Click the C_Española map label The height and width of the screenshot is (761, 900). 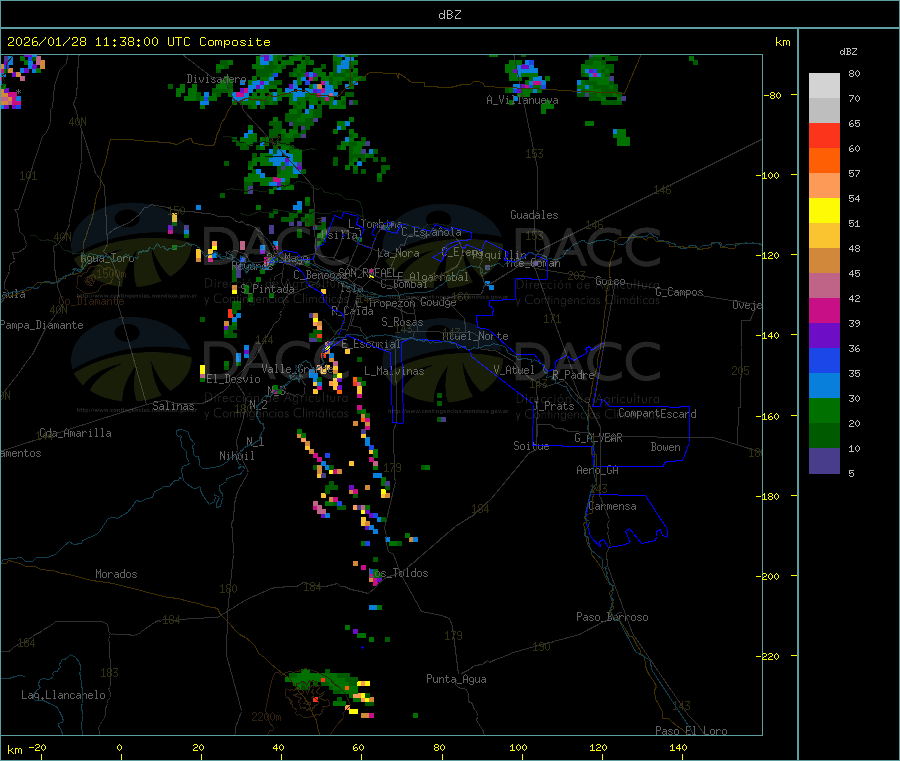431,232
